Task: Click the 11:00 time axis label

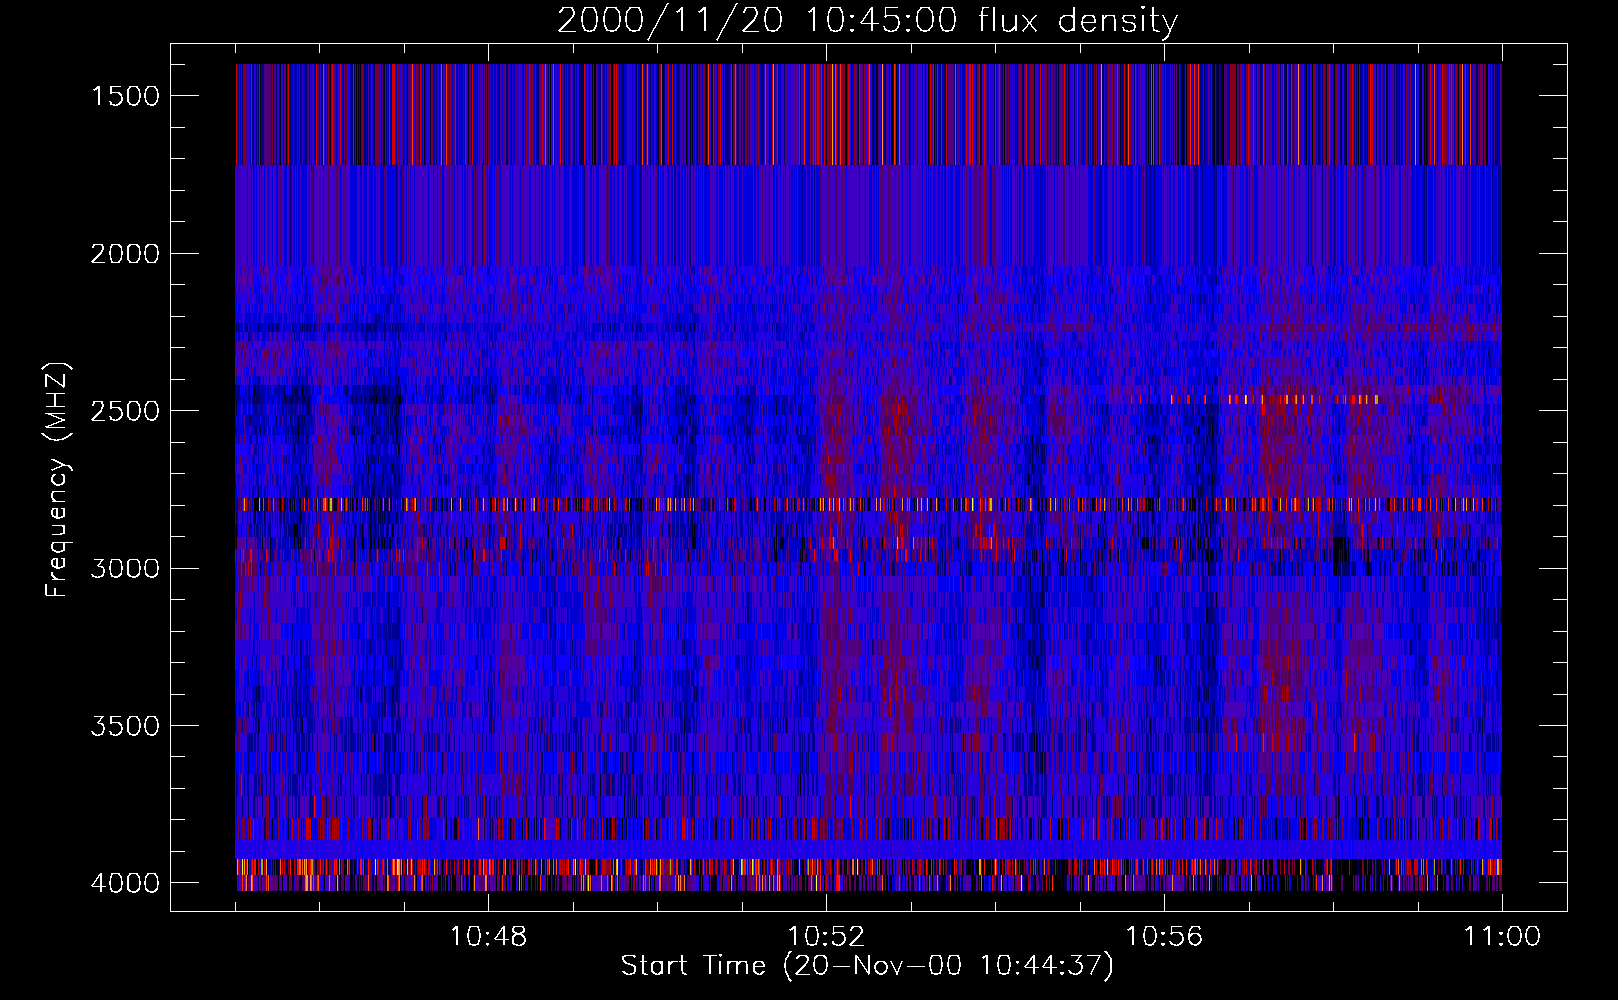Action: pos(1502,937)
